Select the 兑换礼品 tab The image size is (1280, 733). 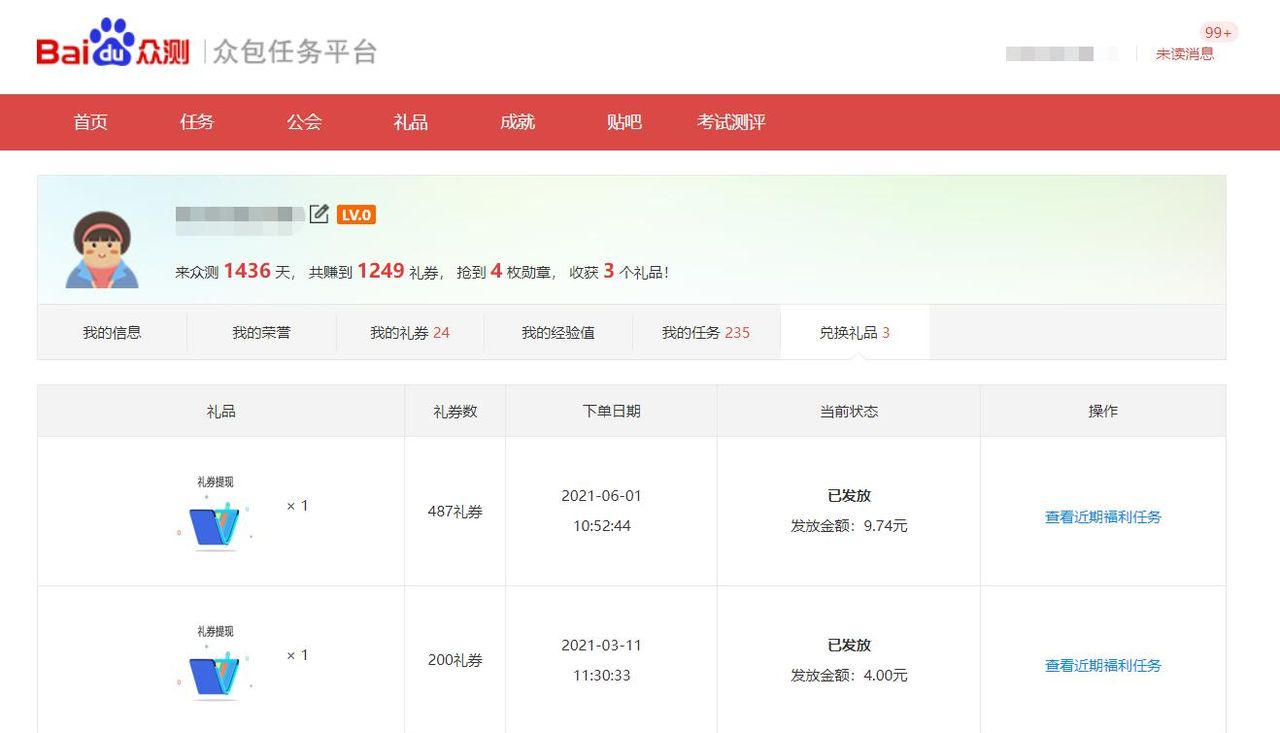(855, 332)
